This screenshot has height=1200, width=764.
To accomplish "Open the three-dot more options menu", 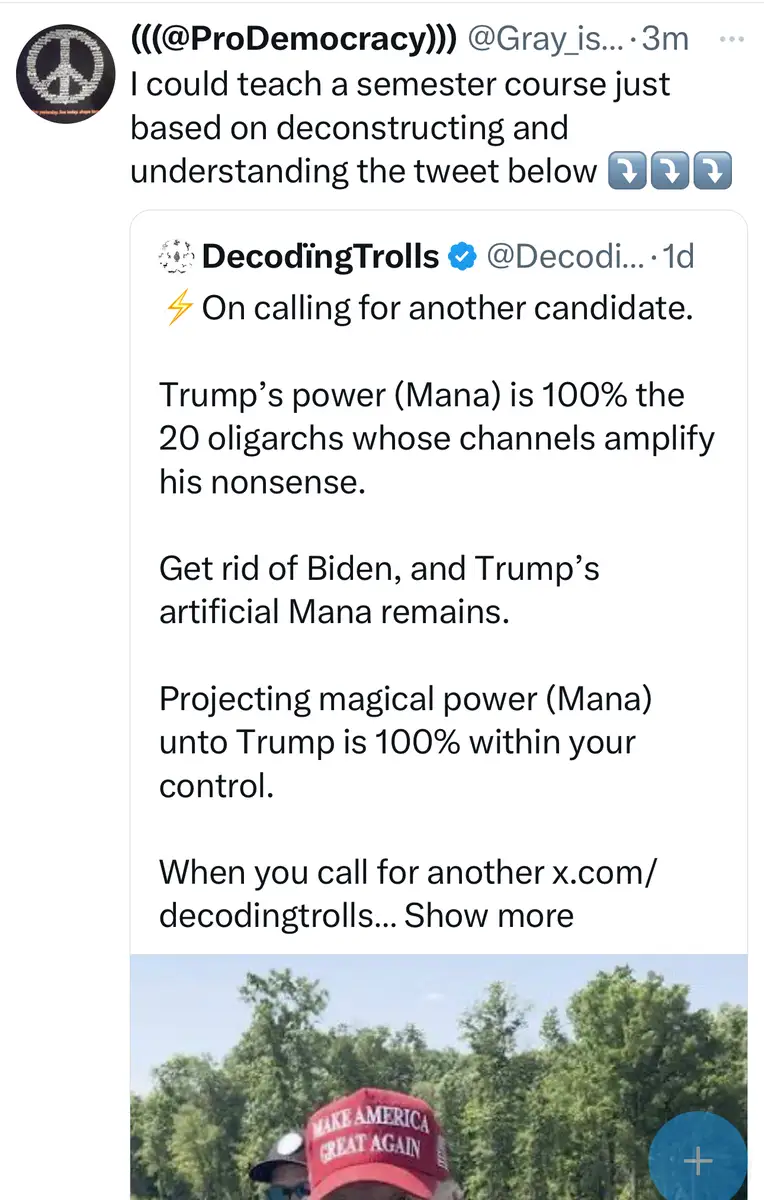I will pyautogui.click(x=732, y=40).
